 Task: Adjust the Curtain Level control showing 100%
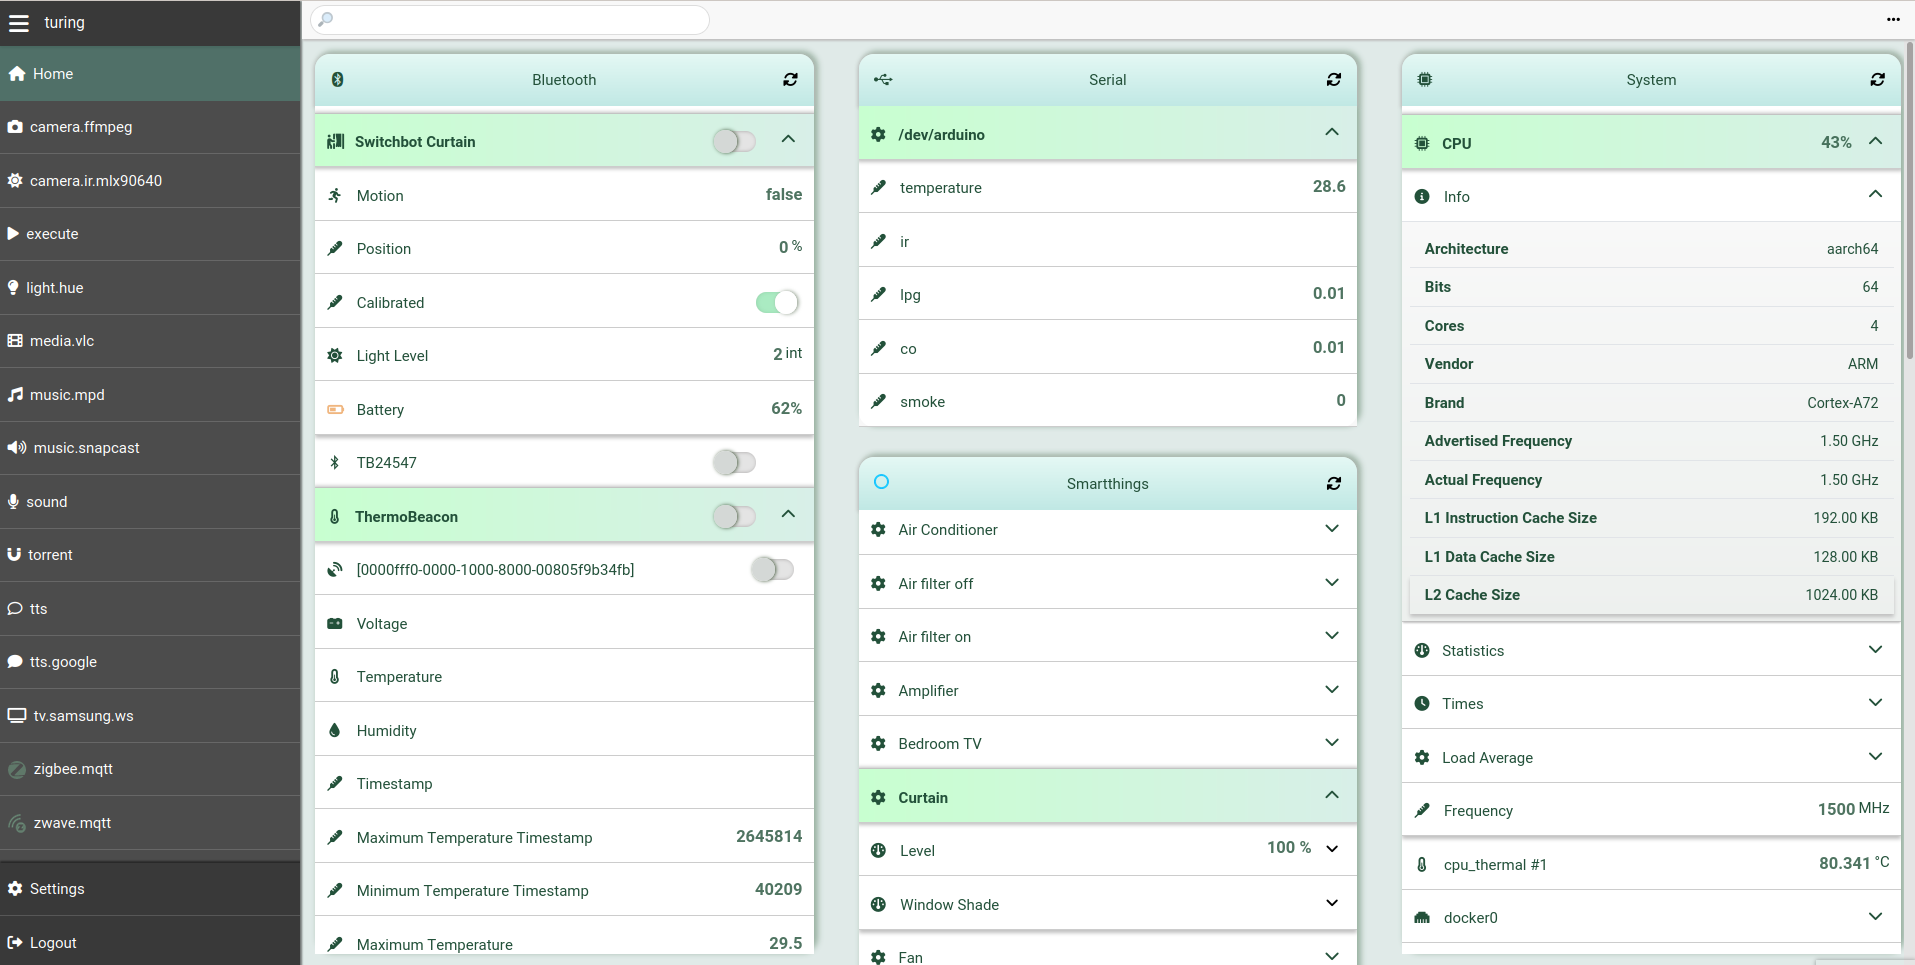pyautogui.click(x=1331, y=848)
